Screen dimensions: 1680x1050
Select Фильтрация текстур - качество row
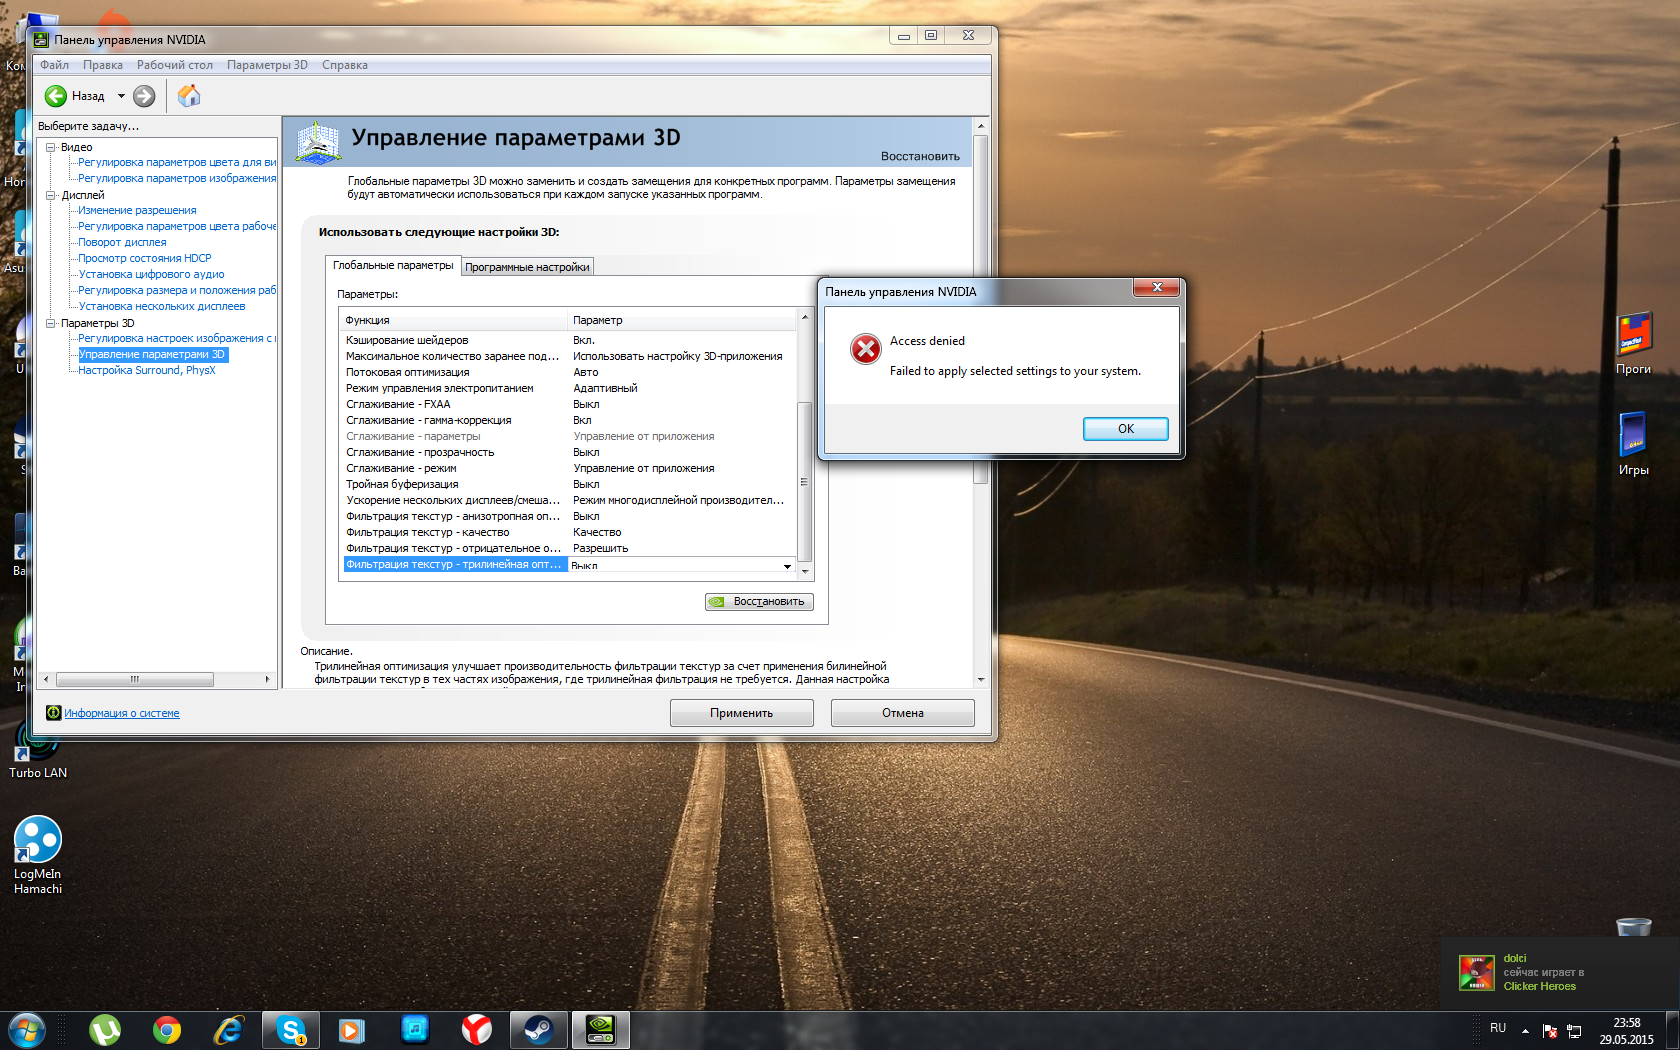(568, 532)
